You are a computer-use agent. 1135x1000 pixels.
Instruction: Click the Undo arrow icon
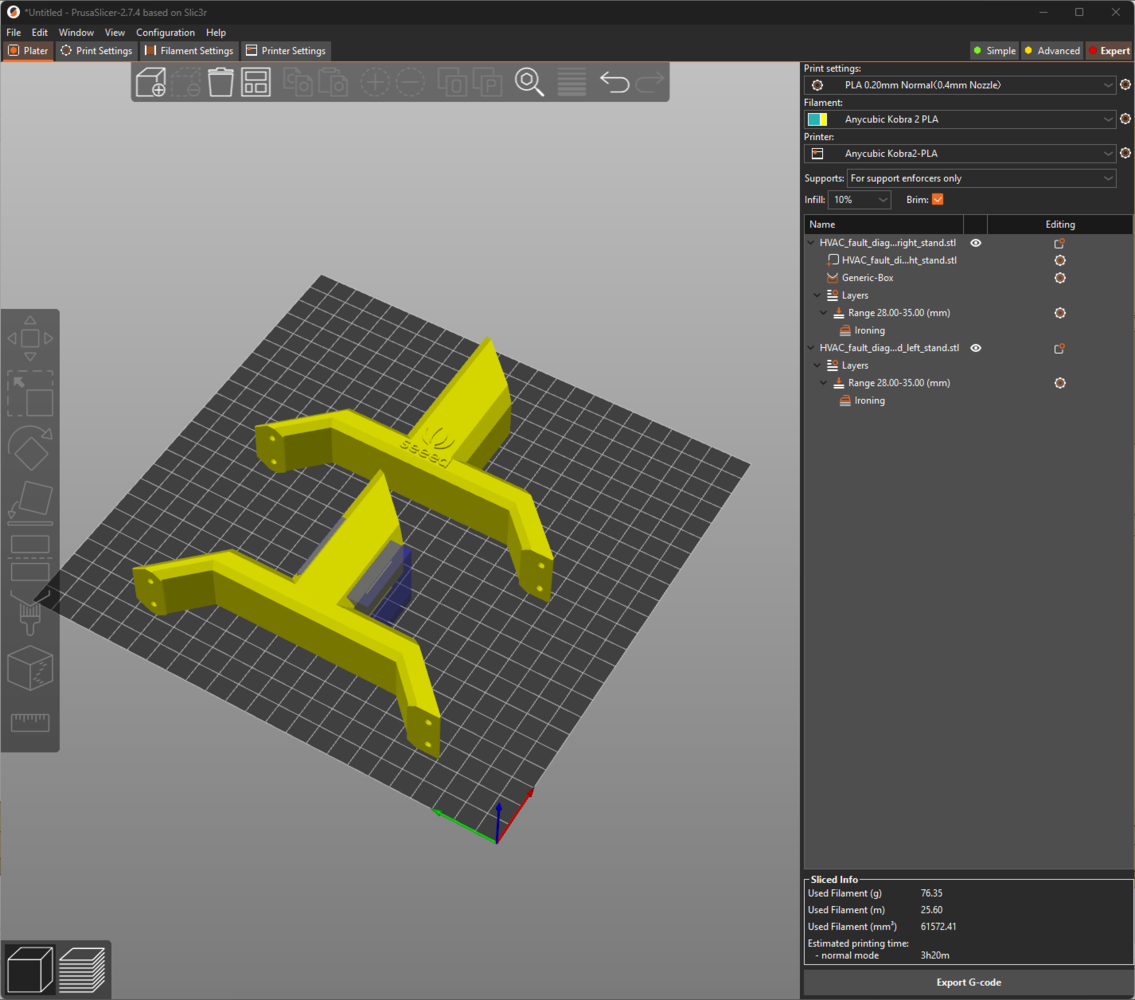coord(614,82)
